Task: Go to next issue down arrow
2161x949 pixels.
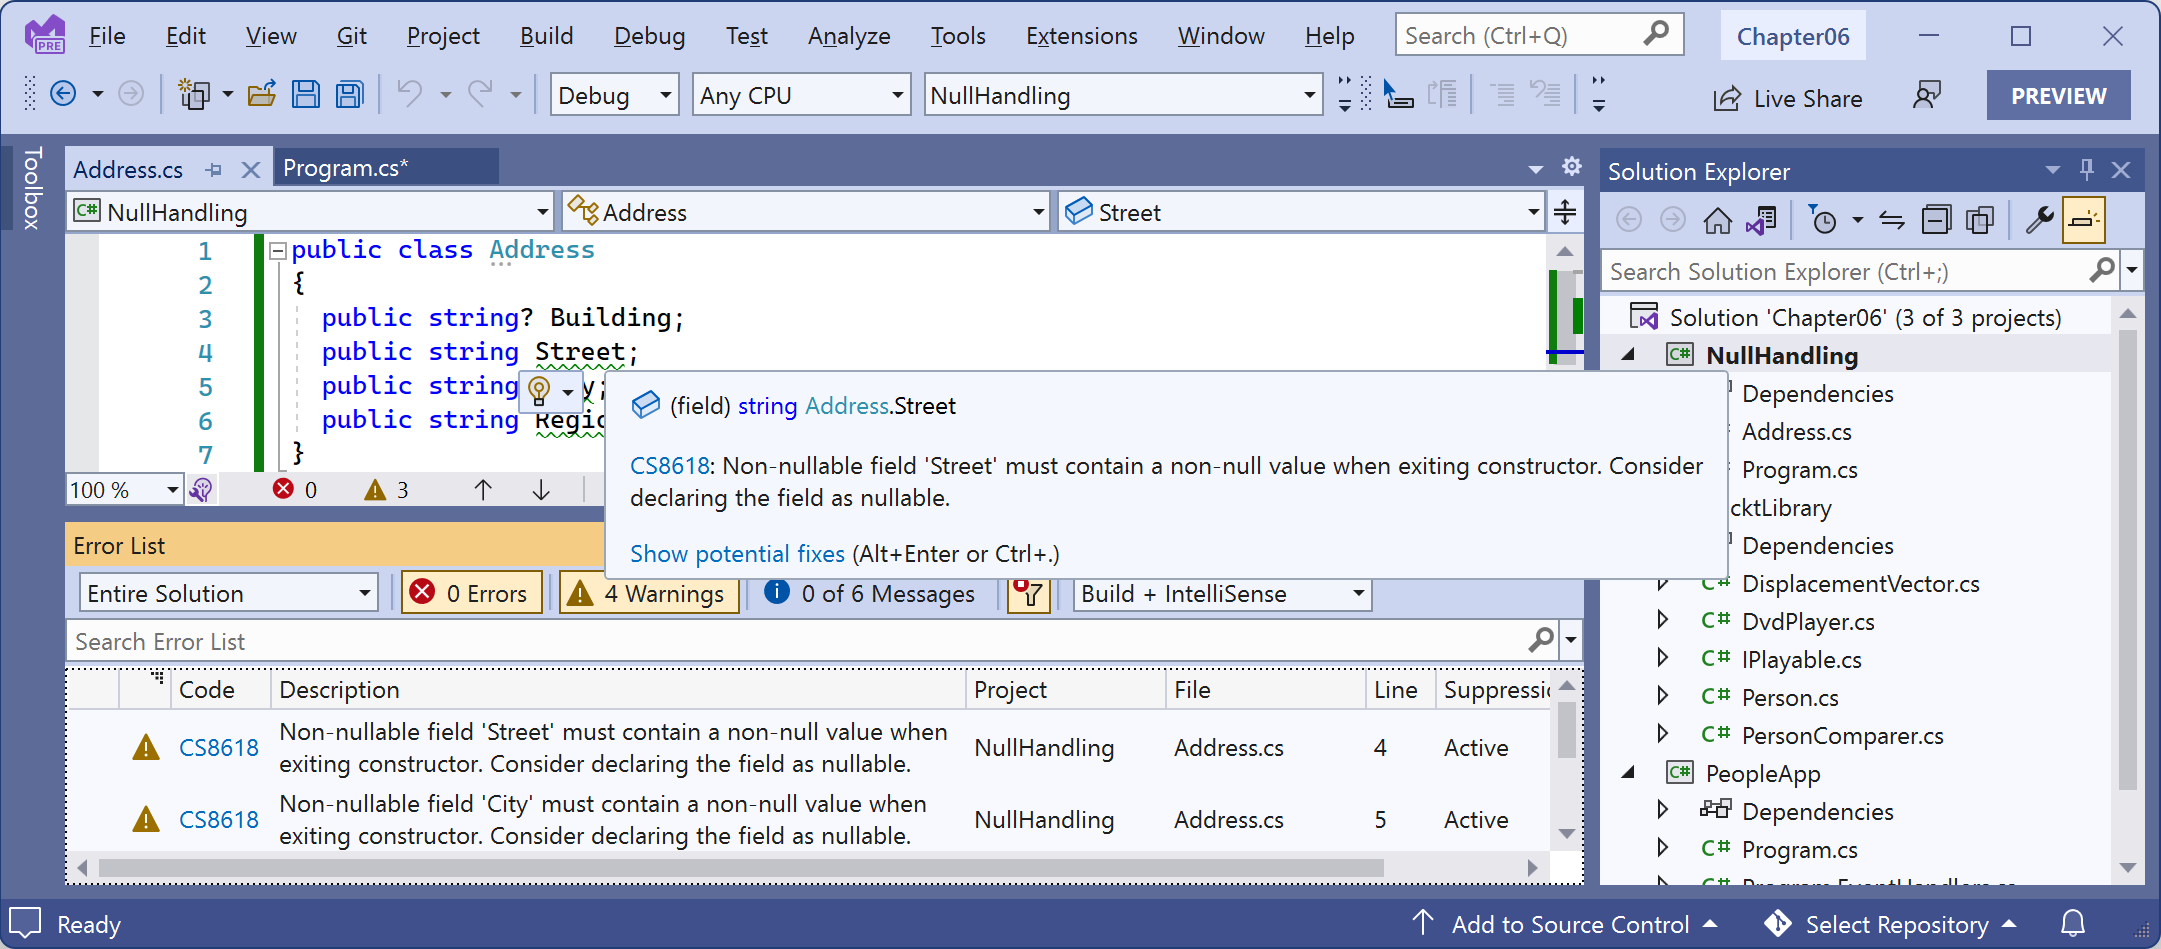Action: (541, 490)
